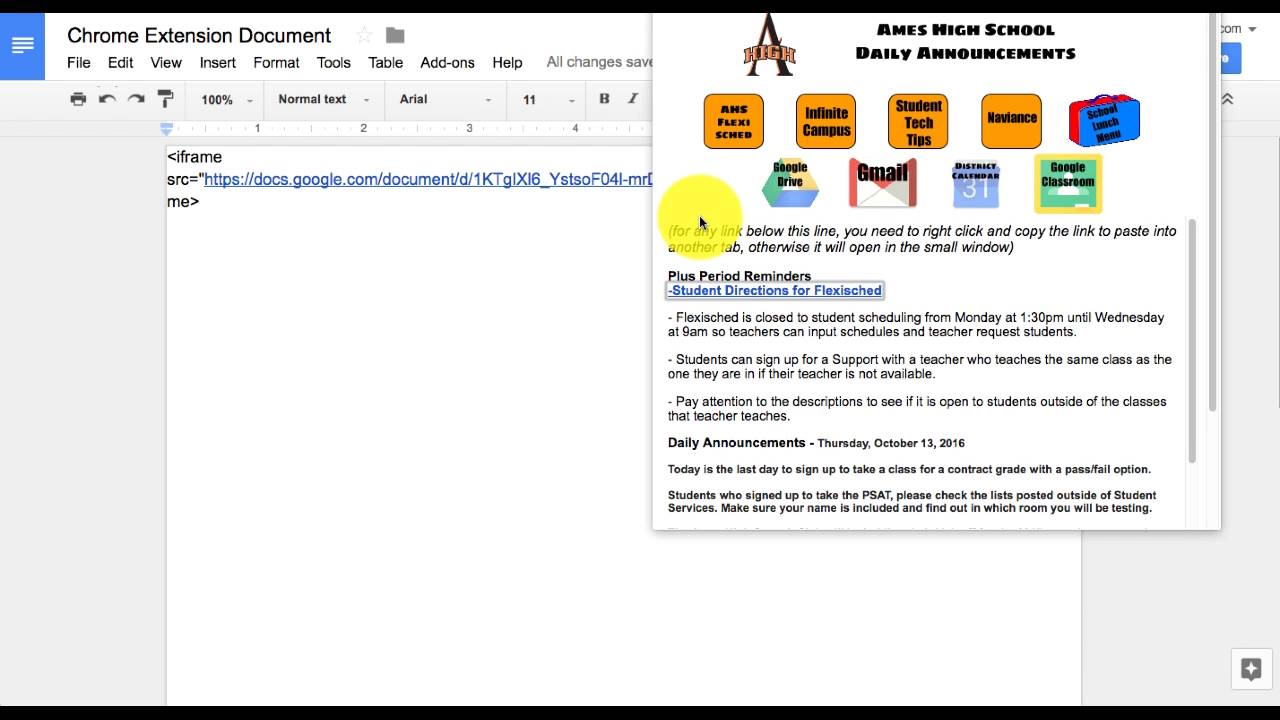Viewport: 1280px width, 720px height.
Task: Open the move-to-folder icon beside the title
Action: (x=395, y=36)
